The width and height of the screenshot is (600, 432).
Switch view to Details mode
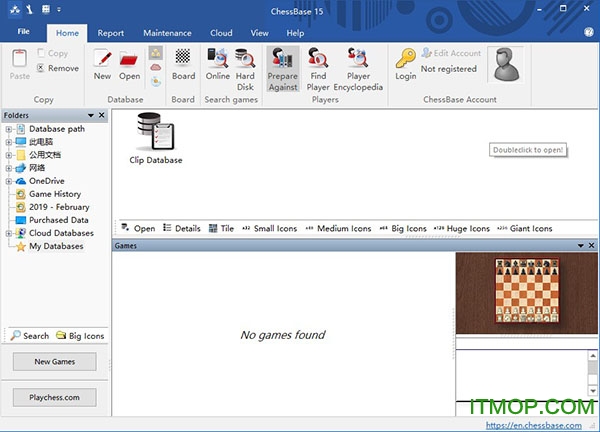(x=181, y=228)
